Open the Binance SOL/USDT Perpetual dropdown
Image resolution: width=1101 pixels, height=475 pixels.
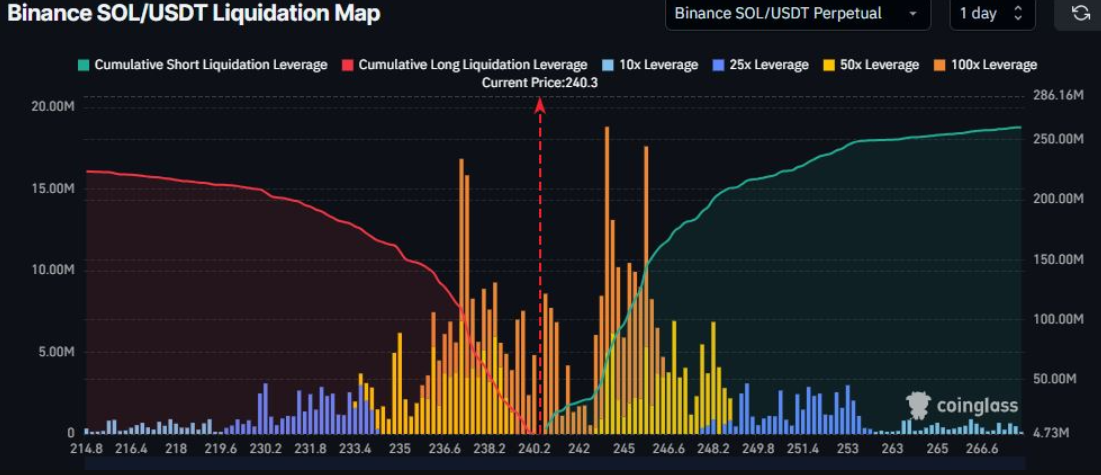[x=795, y=13]
